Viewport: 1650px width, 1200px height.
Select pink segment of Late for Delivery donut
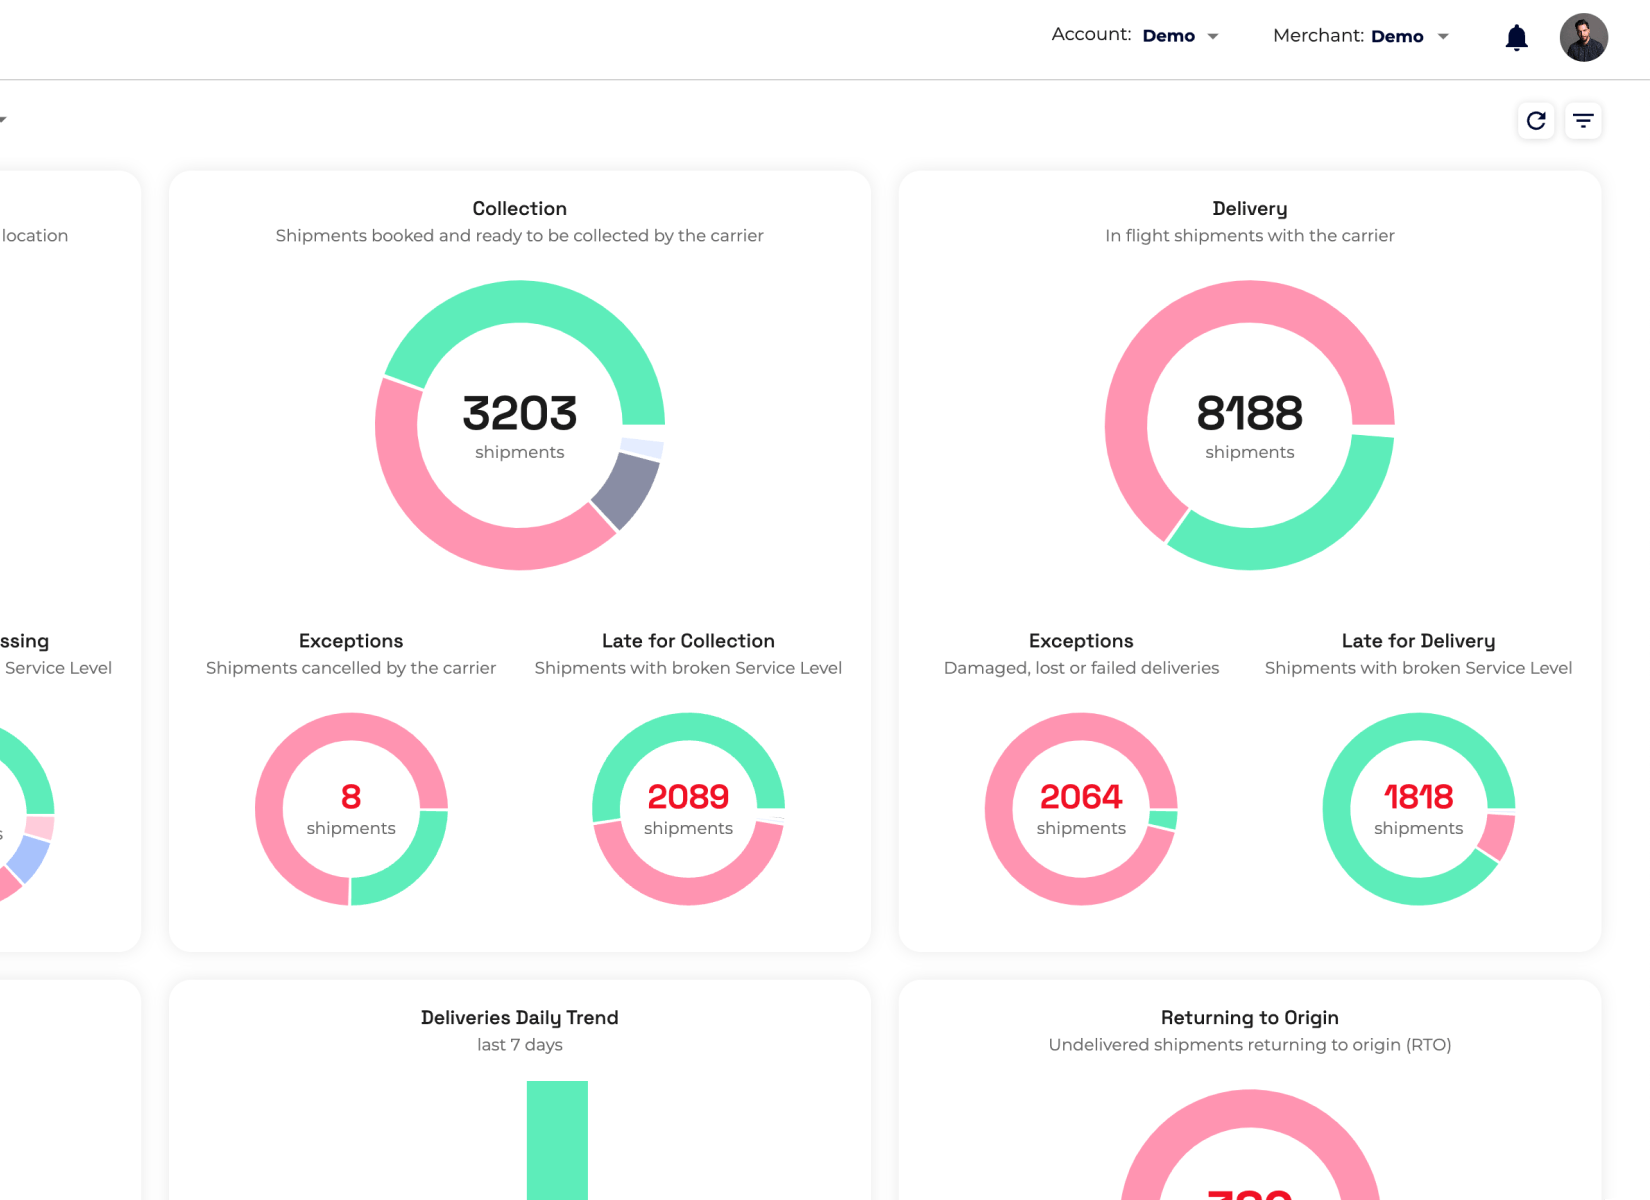1498,836
